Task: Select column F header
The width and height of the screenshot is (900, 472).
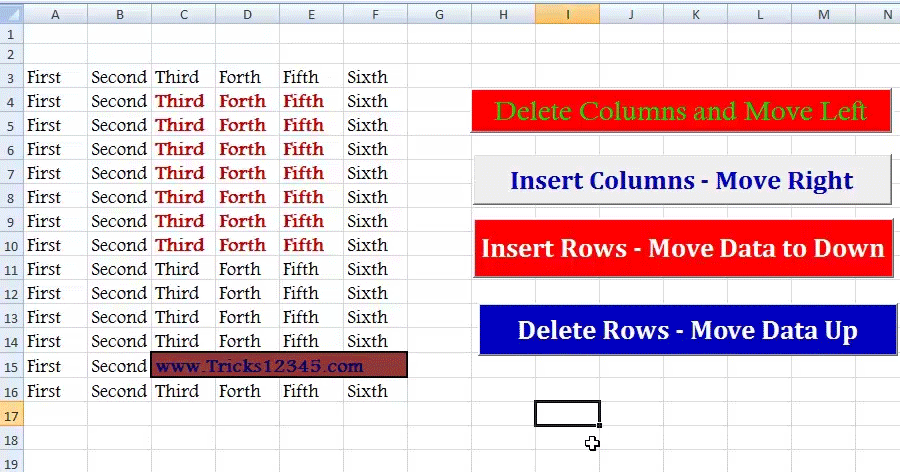Action: pyautogui.click(x=375, y=14)
